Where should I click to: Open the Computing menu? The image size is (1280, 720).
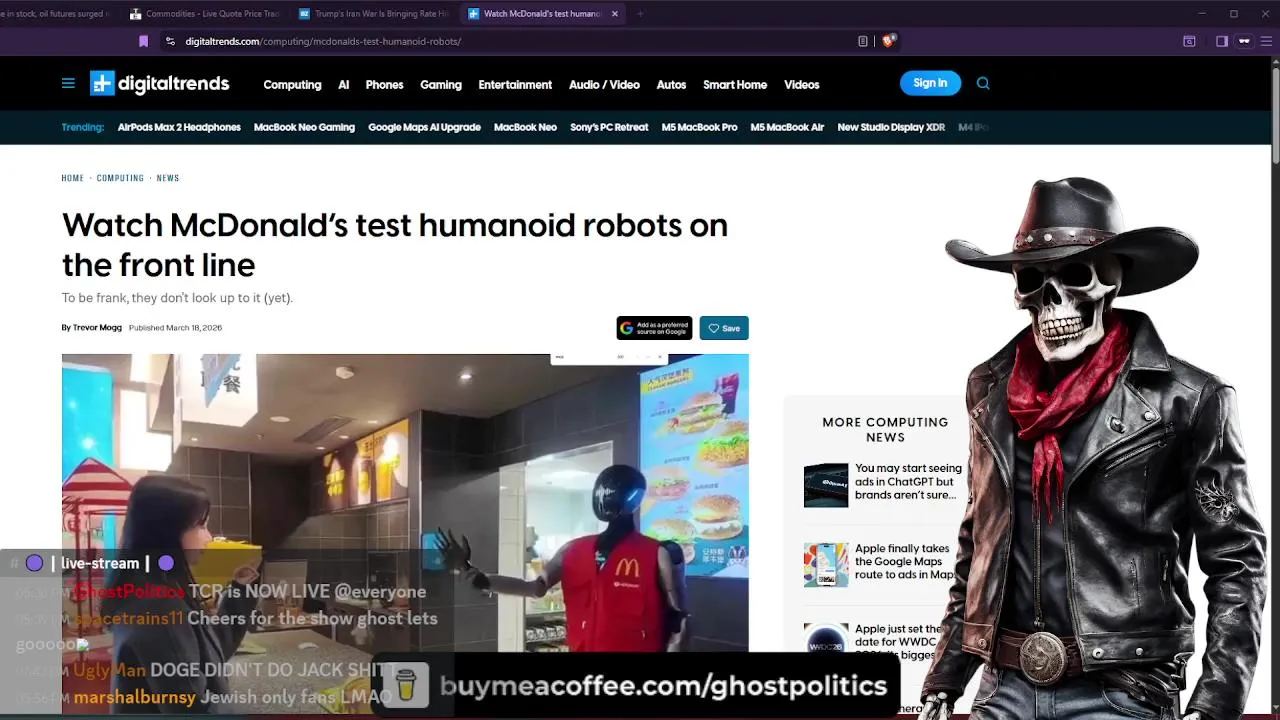(x=292, y=84)
